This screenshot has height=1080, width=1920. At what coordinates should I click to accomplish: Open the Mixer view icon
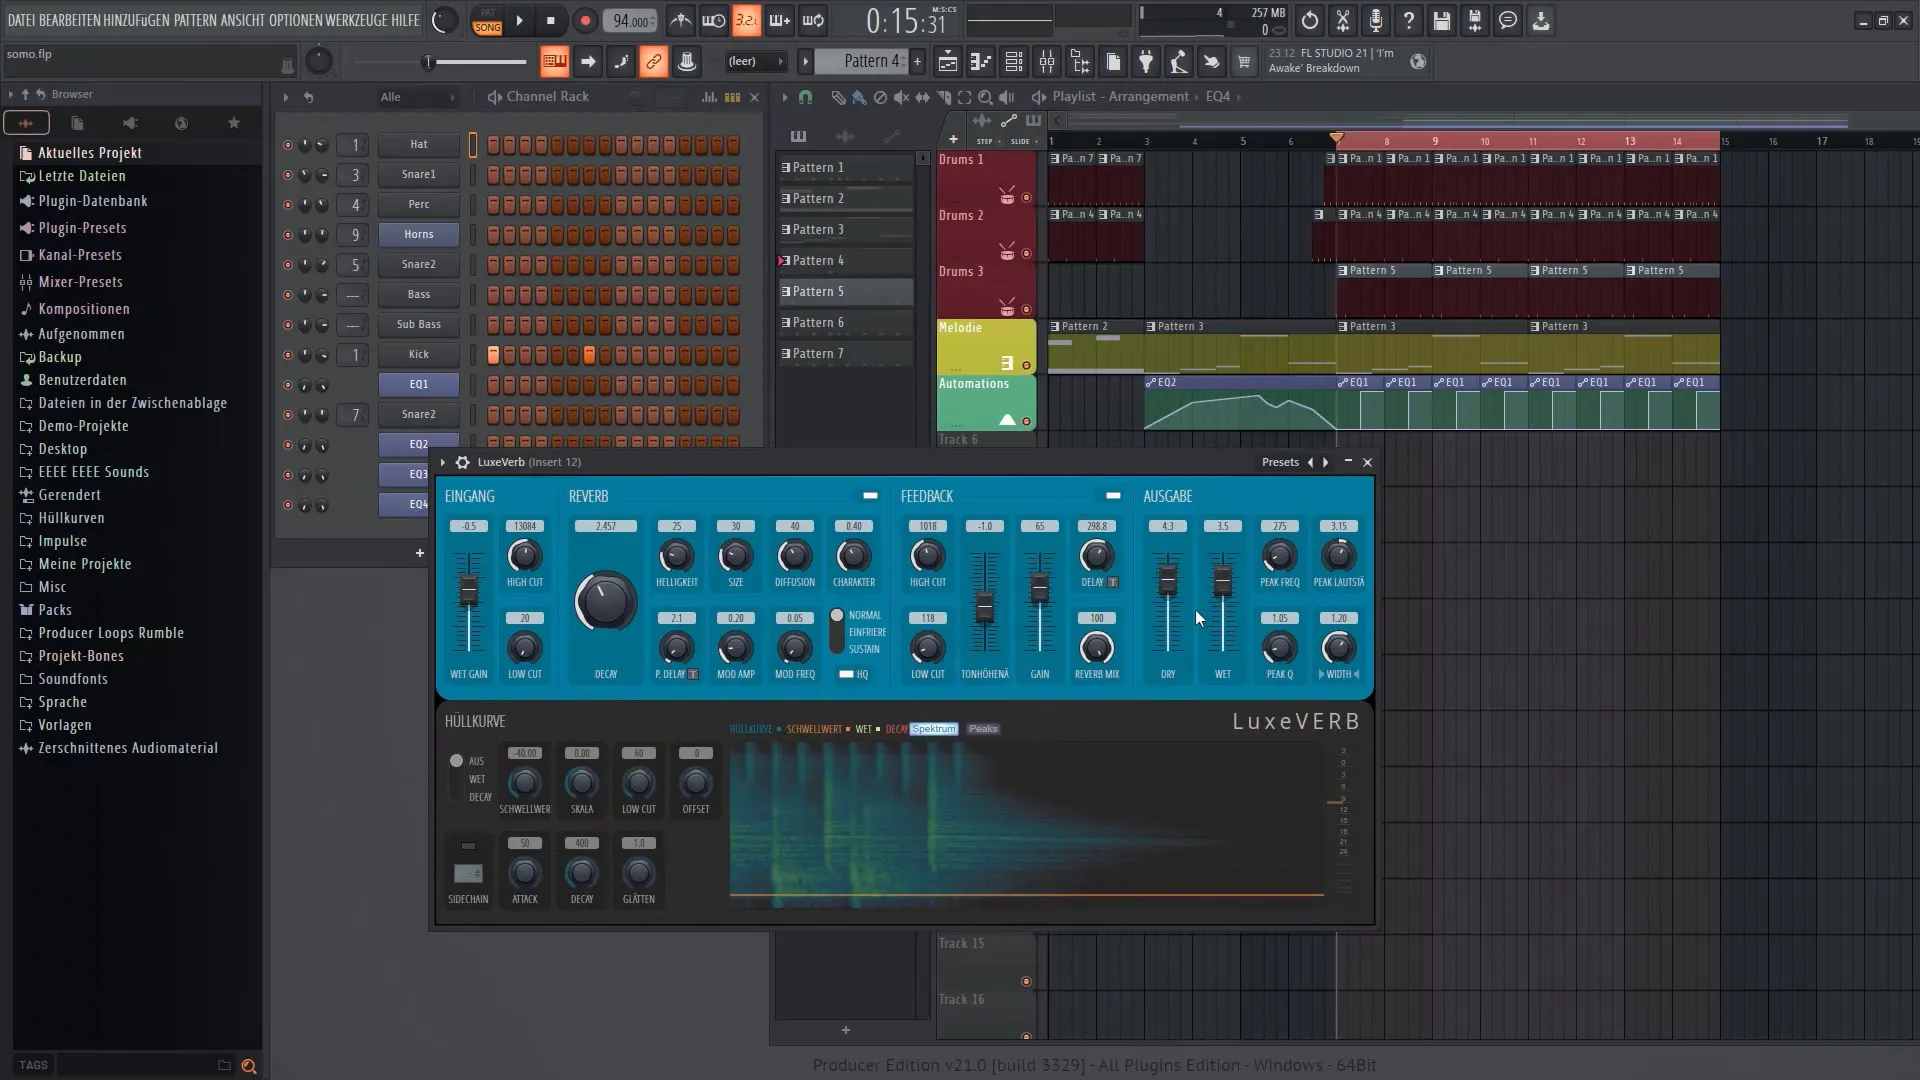pos(1047,62)
